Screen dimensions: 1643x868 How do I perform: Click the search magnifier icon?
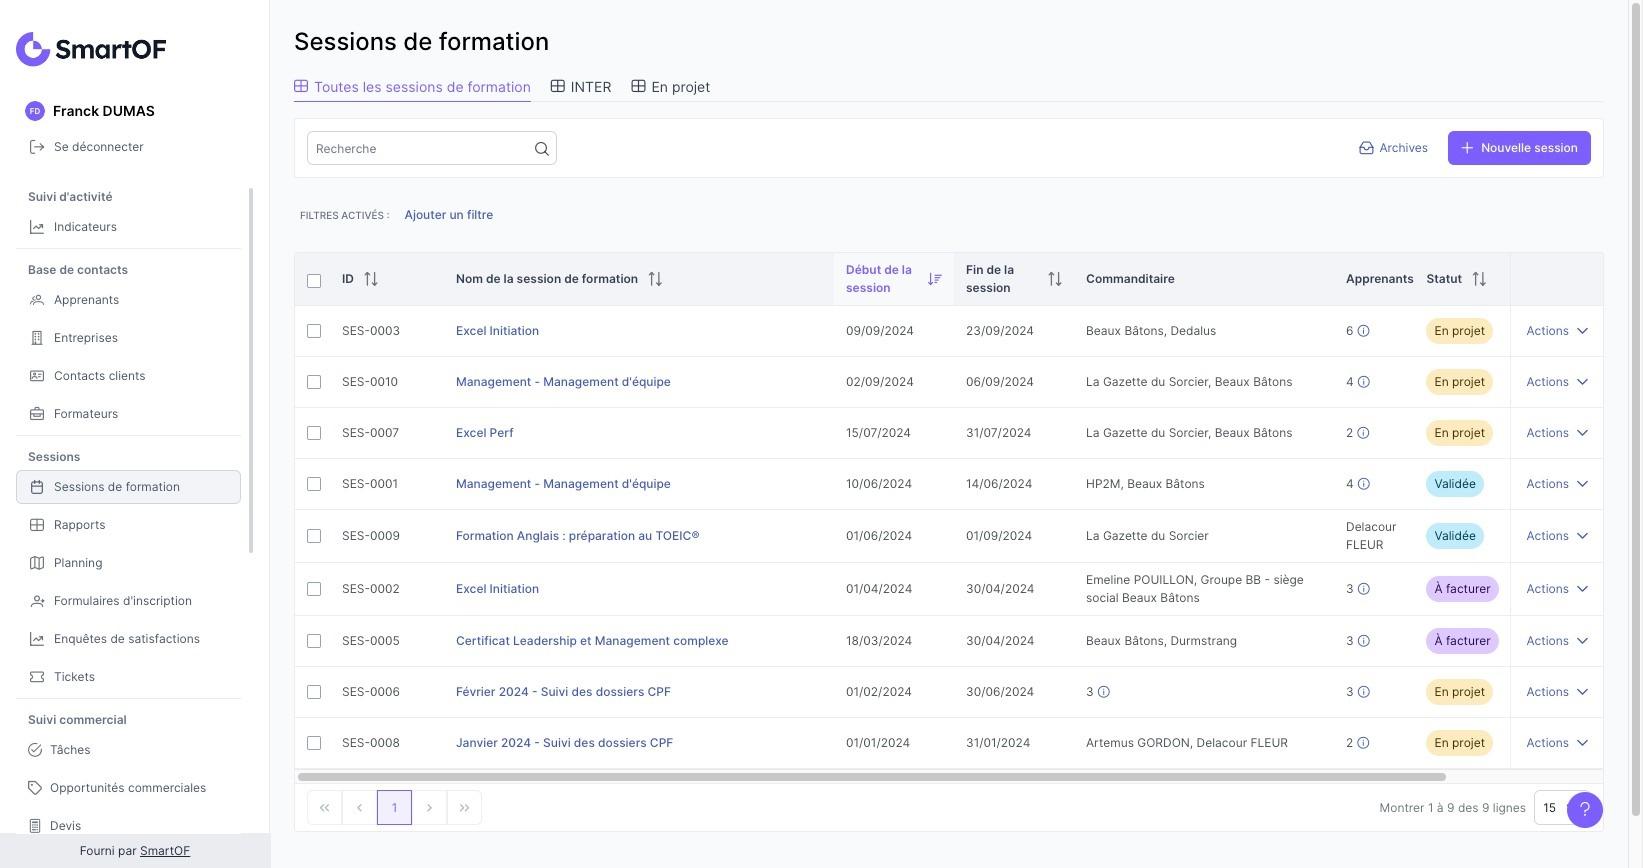pyautogui.click(x=541, y=149)
